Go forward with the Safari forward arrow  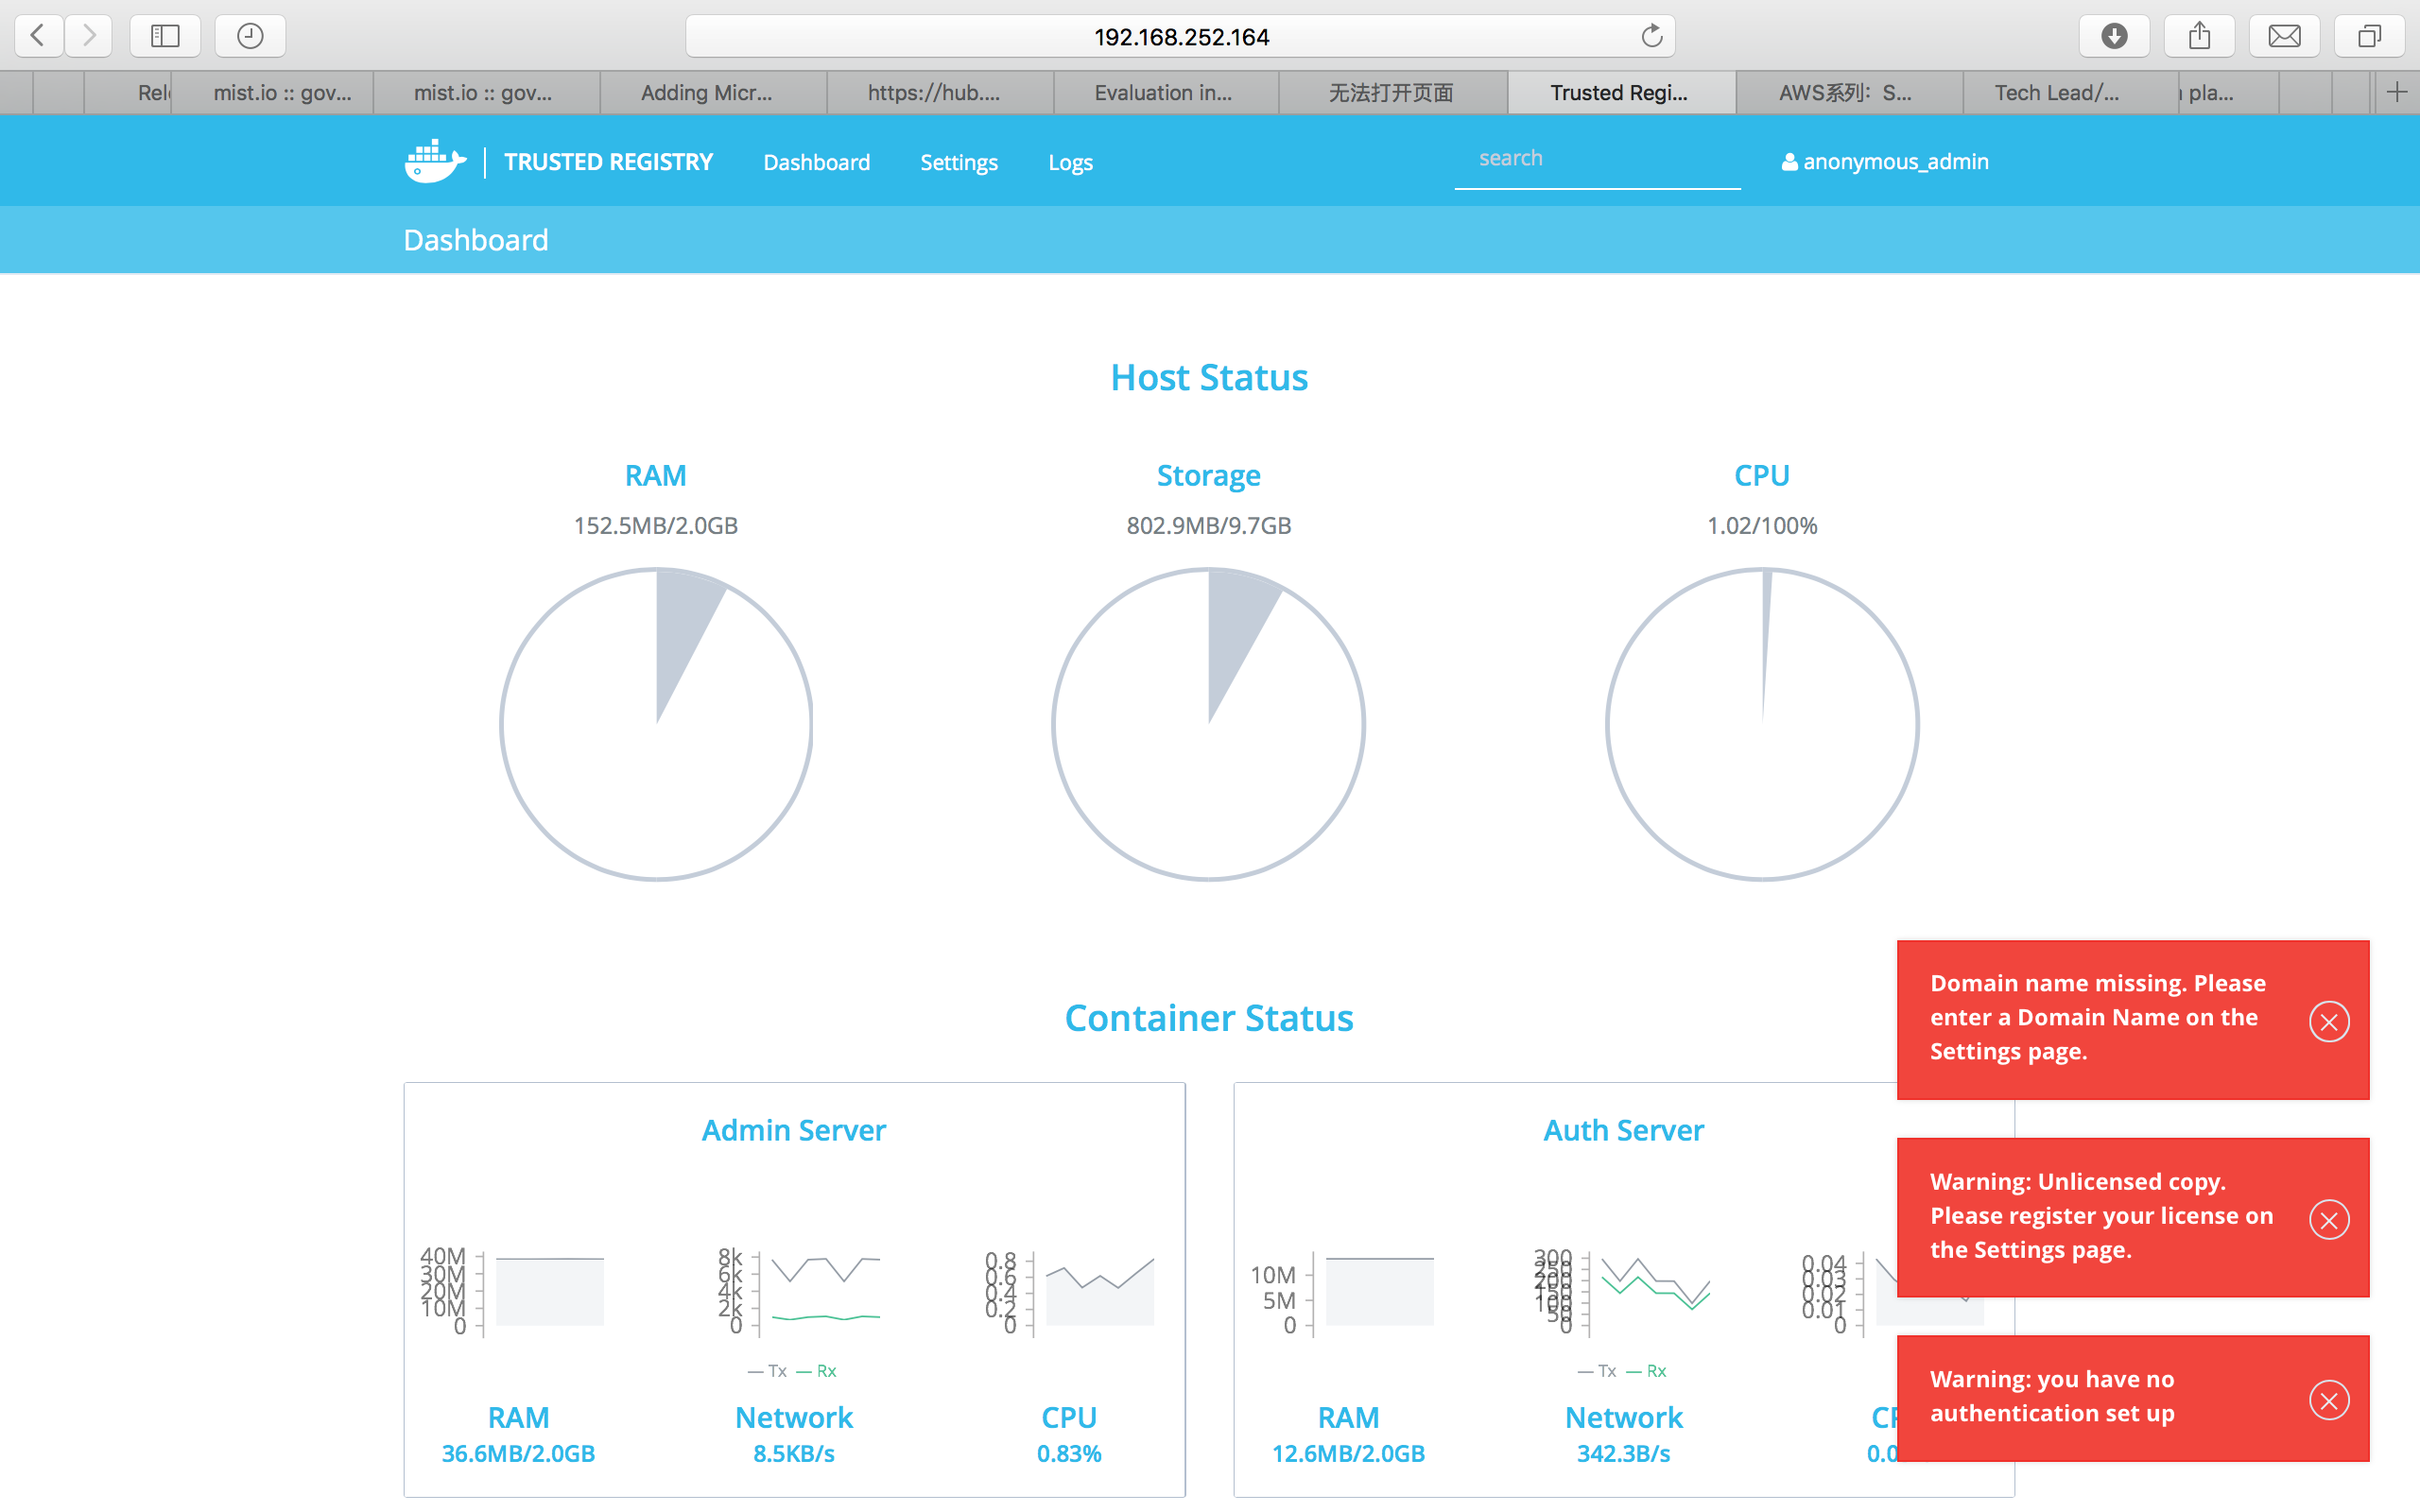[x=89, y=36]
